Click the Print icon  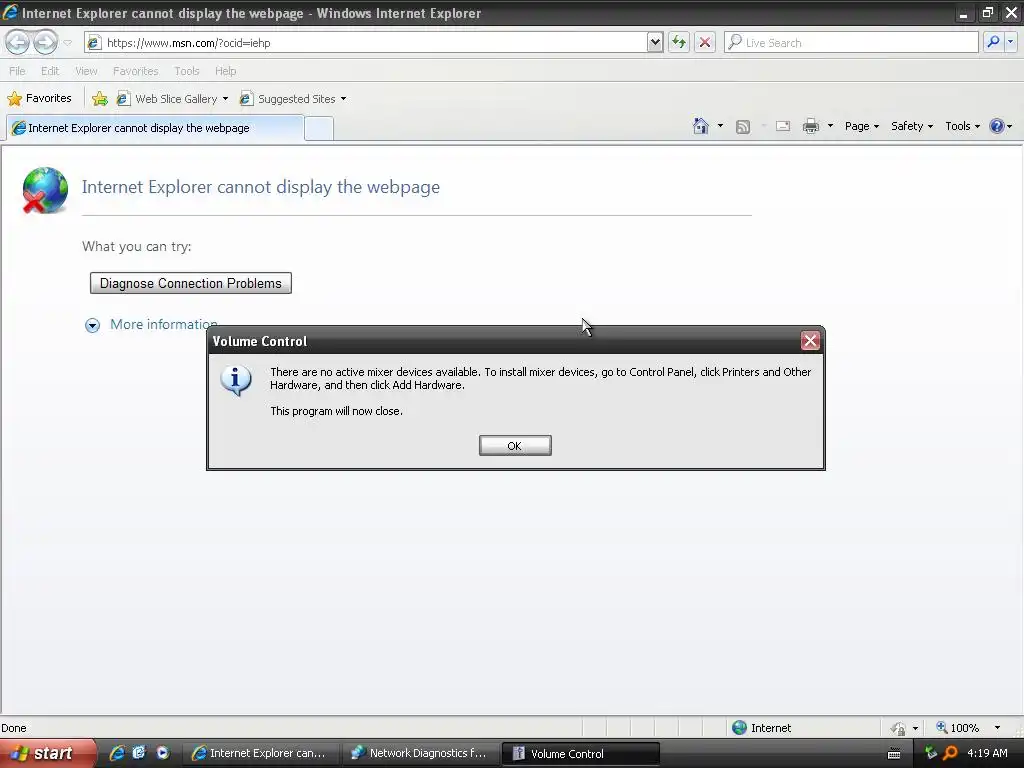(810, 126)
